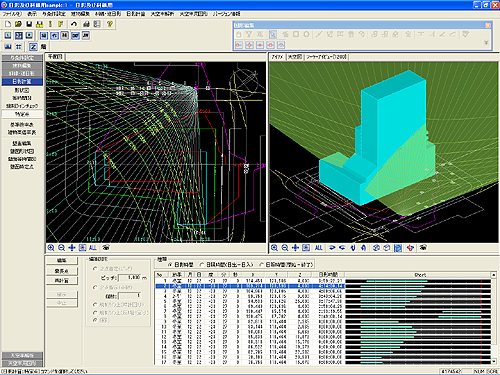The width and height of the screenshot is (500, 375).
Task: Click window zoom icon under plan view
Action: coord(82,248)
